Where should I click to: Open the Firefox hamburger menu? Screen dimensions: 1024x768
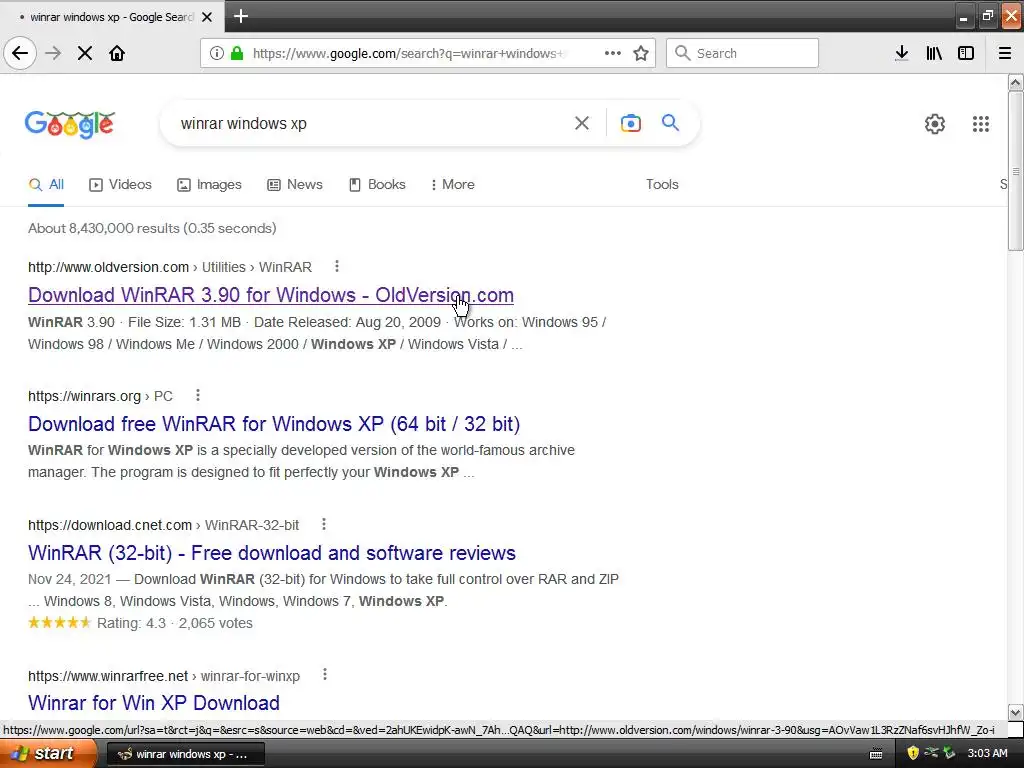point(1005,53)
